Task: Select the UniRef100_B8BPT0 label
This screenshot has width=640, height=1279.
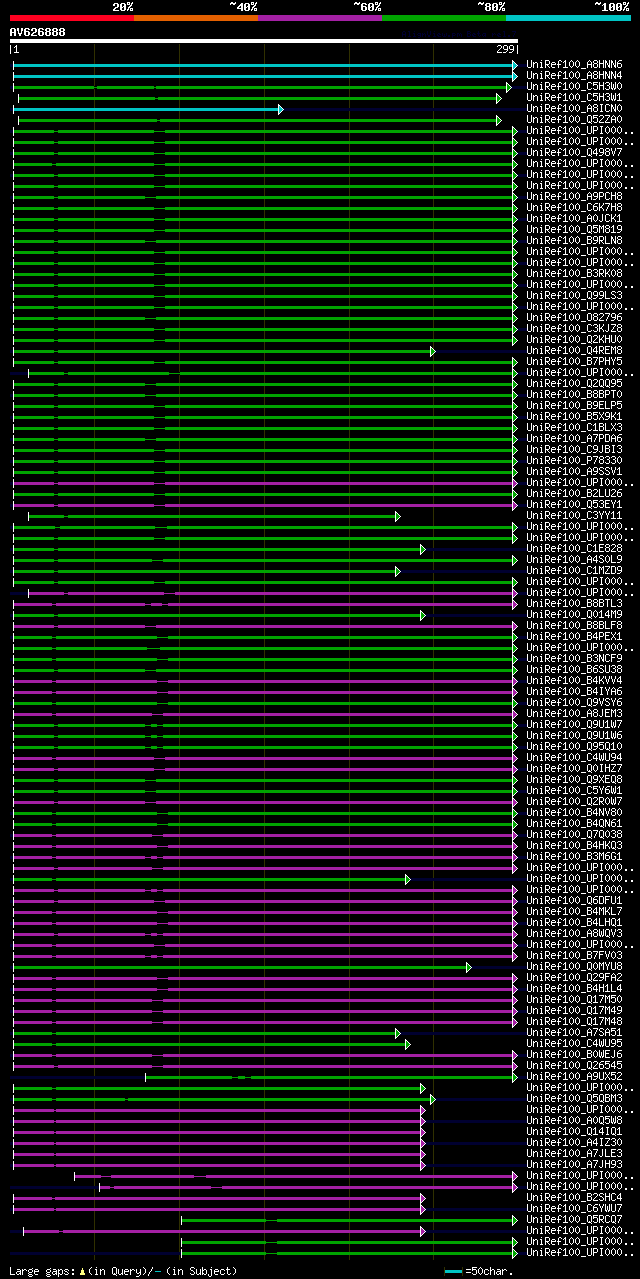Action: tap(574, 395)
